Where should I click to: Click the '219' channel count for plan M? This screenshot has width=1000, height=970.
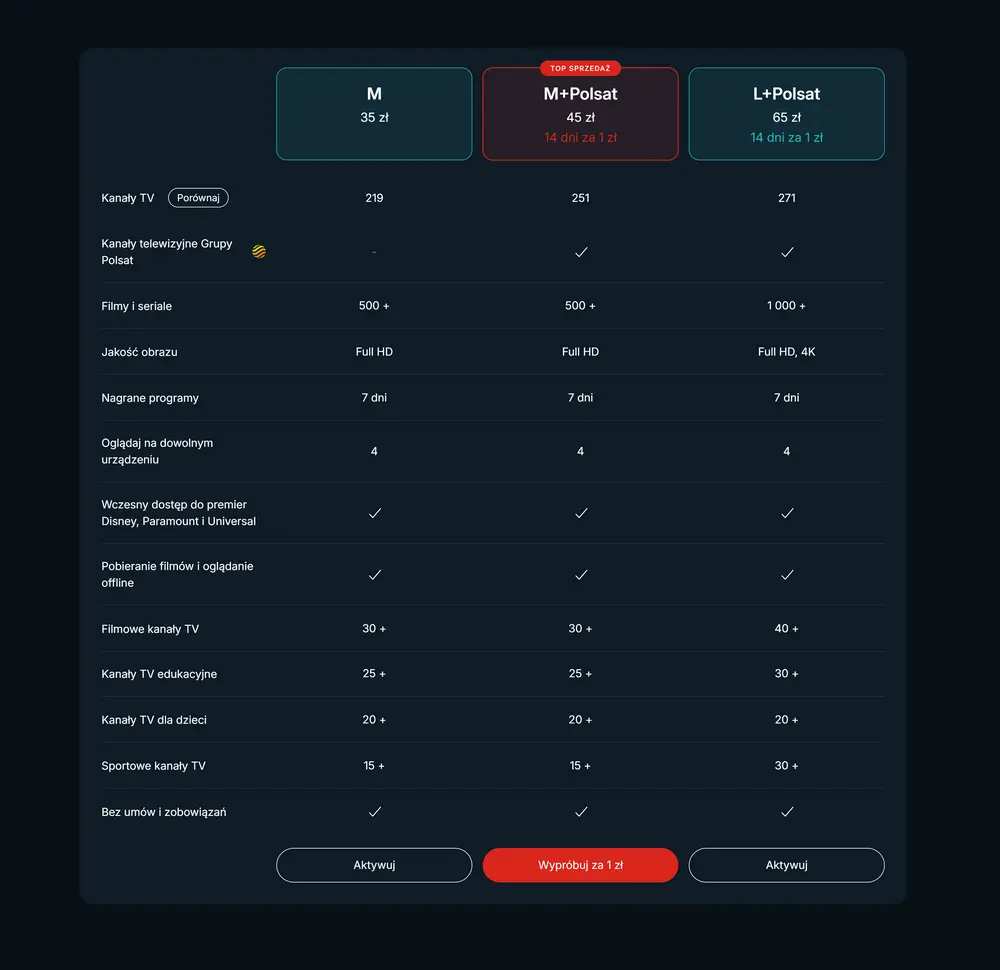pos(374,198)
